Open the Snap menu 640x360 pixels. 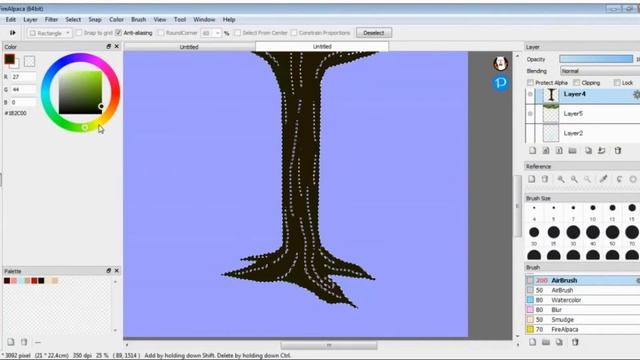click(x=95, y=20)
